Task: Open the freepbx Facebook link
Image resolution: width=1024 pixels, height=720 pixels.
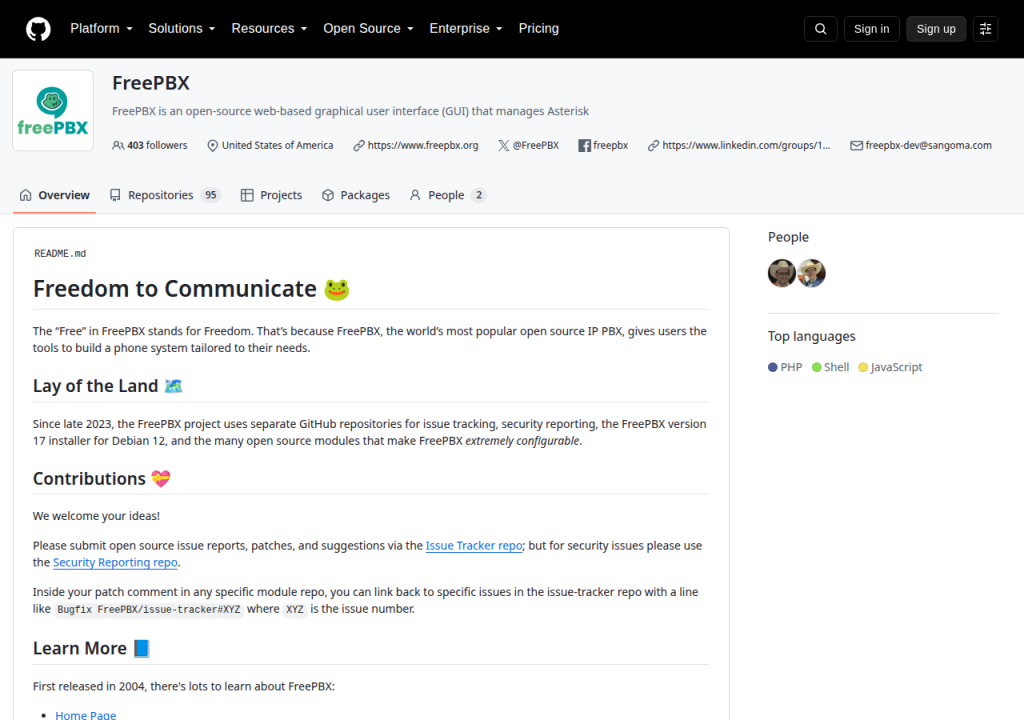Action: (x=611, y=145)
